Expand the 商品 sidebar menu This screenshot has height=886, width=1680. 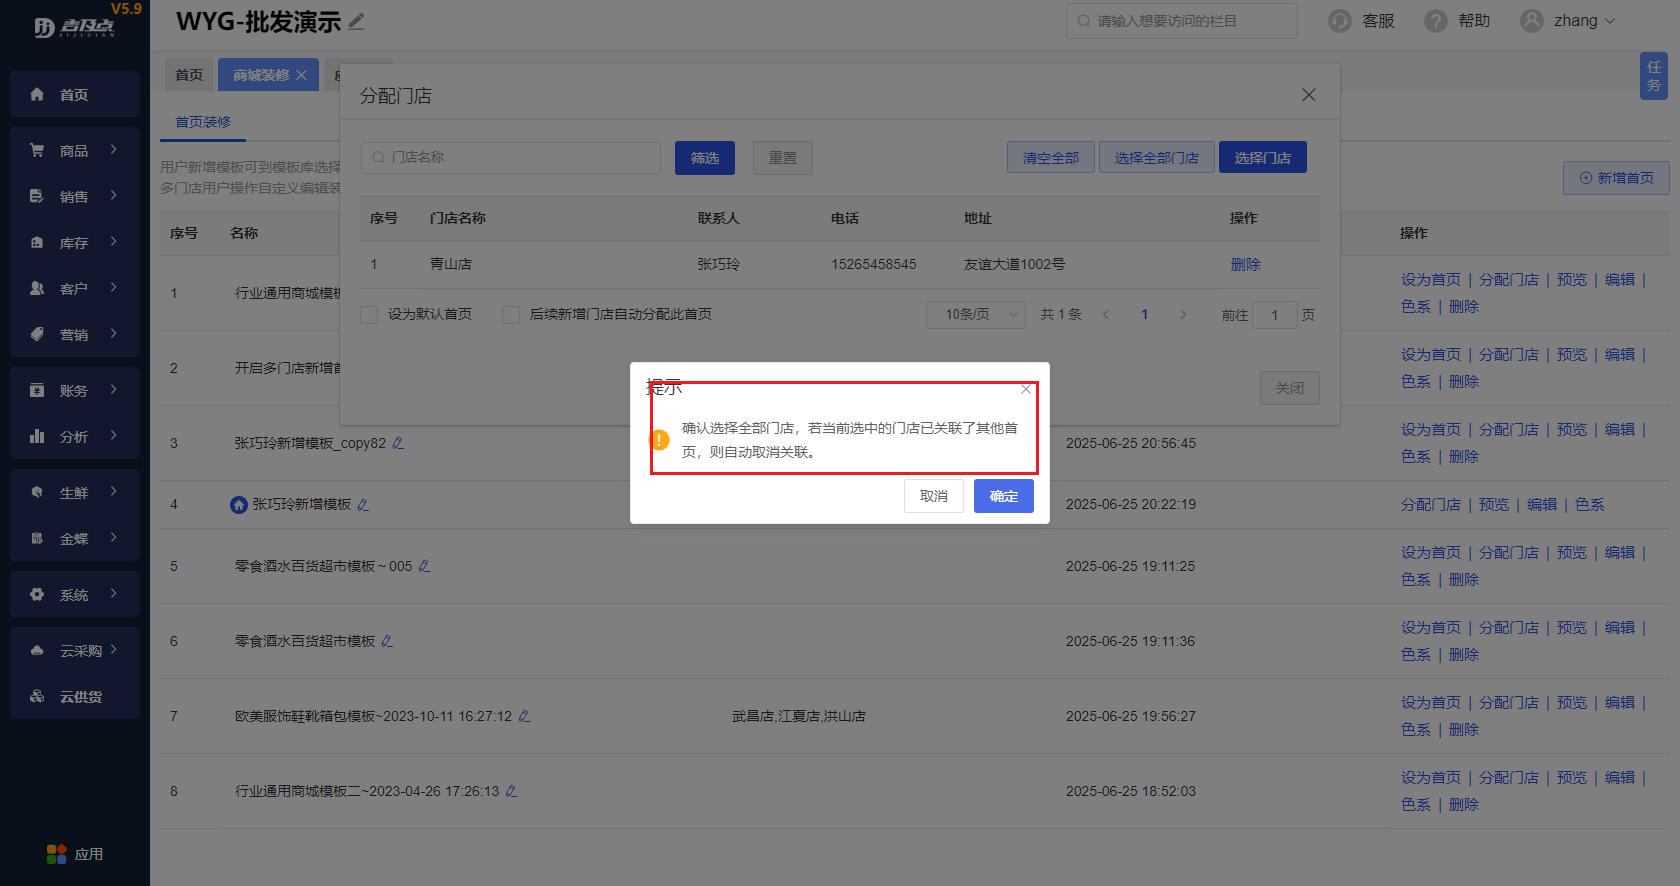click(x=74, y=151)
